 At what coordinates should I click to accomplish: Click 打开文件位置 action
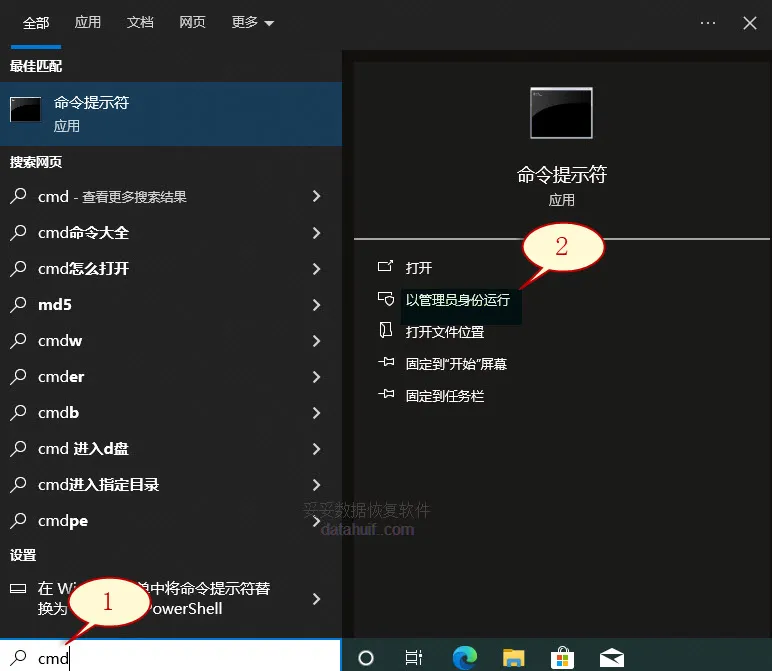click(x=444, y=332)
